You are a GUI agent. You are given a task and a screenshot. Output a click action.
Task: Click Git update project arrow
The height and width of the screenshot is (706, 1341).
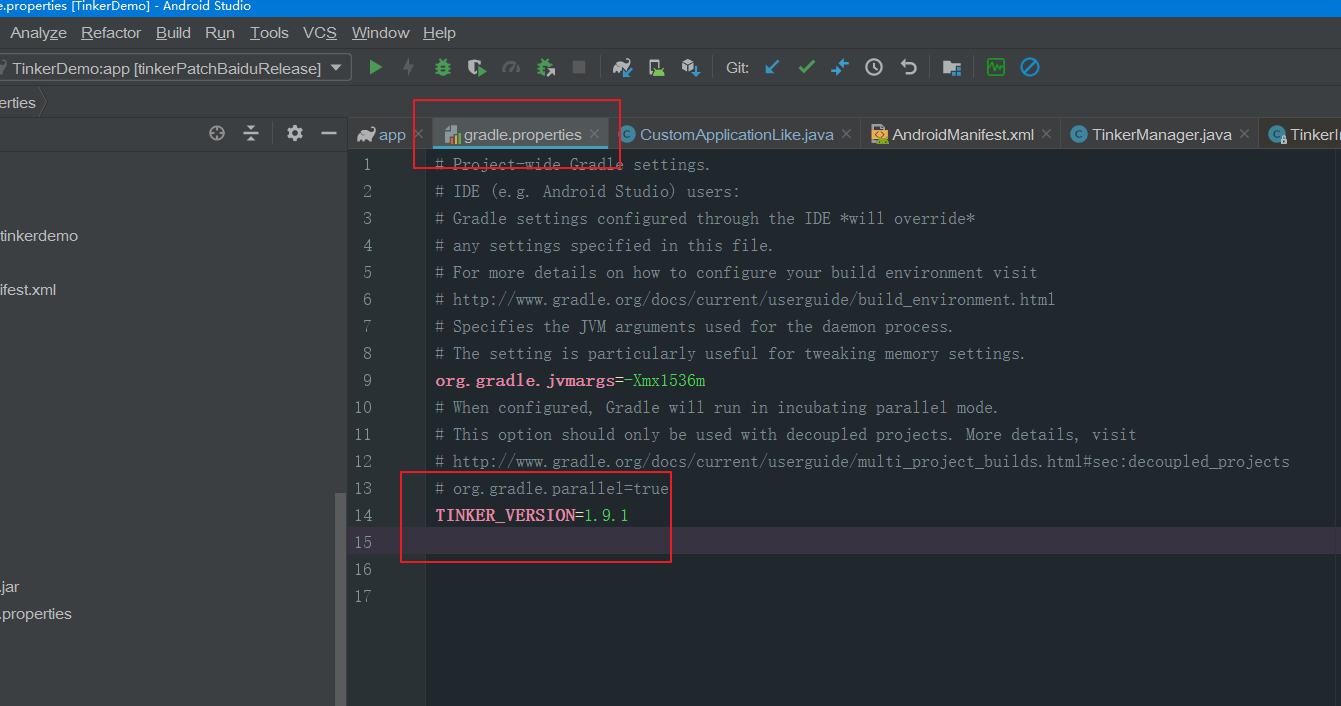(772, 68)
